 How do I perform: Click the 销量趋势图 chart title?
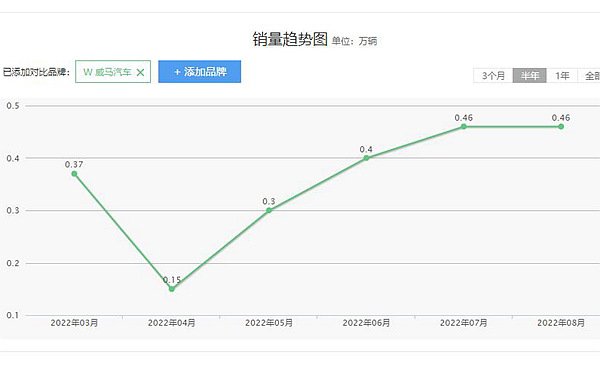290,39
